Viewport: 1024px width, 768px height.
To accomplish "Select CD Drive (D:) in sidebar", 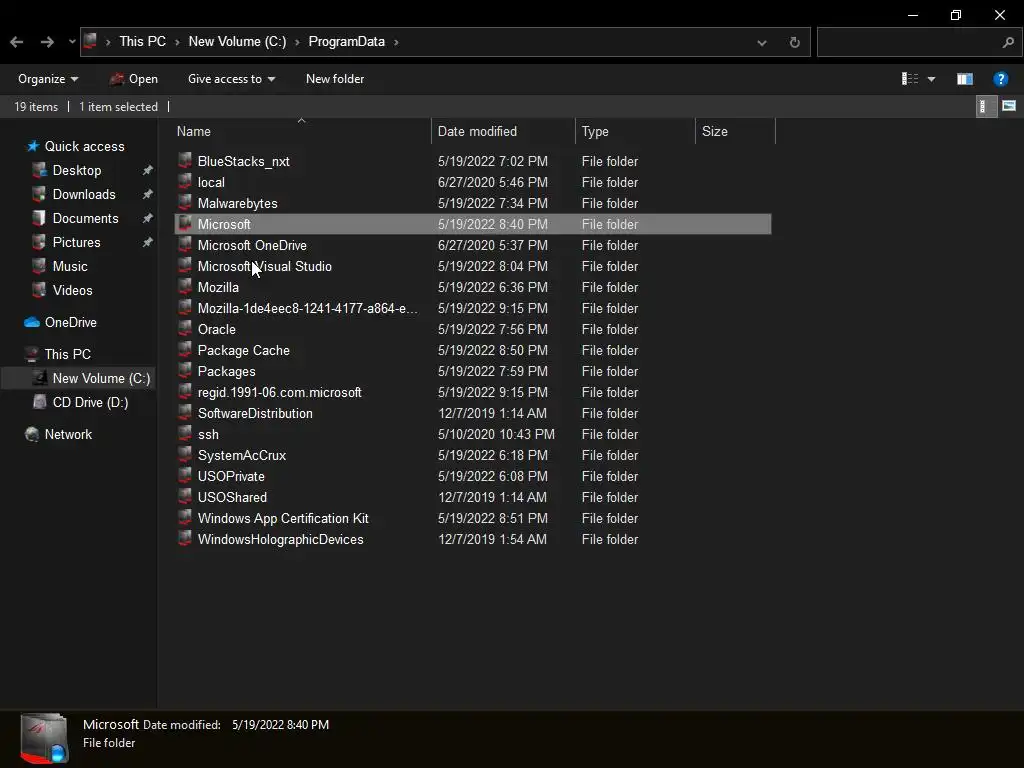I will 90,402.
